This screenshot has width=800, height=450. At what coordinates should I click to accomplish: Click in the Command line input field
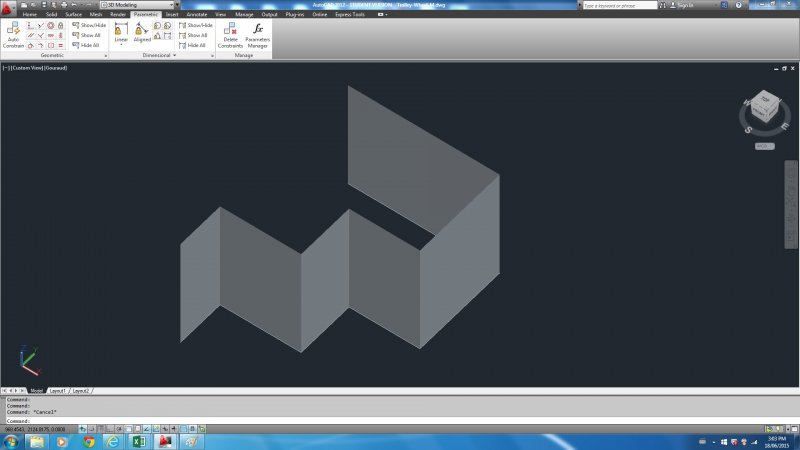coord(403,421)
